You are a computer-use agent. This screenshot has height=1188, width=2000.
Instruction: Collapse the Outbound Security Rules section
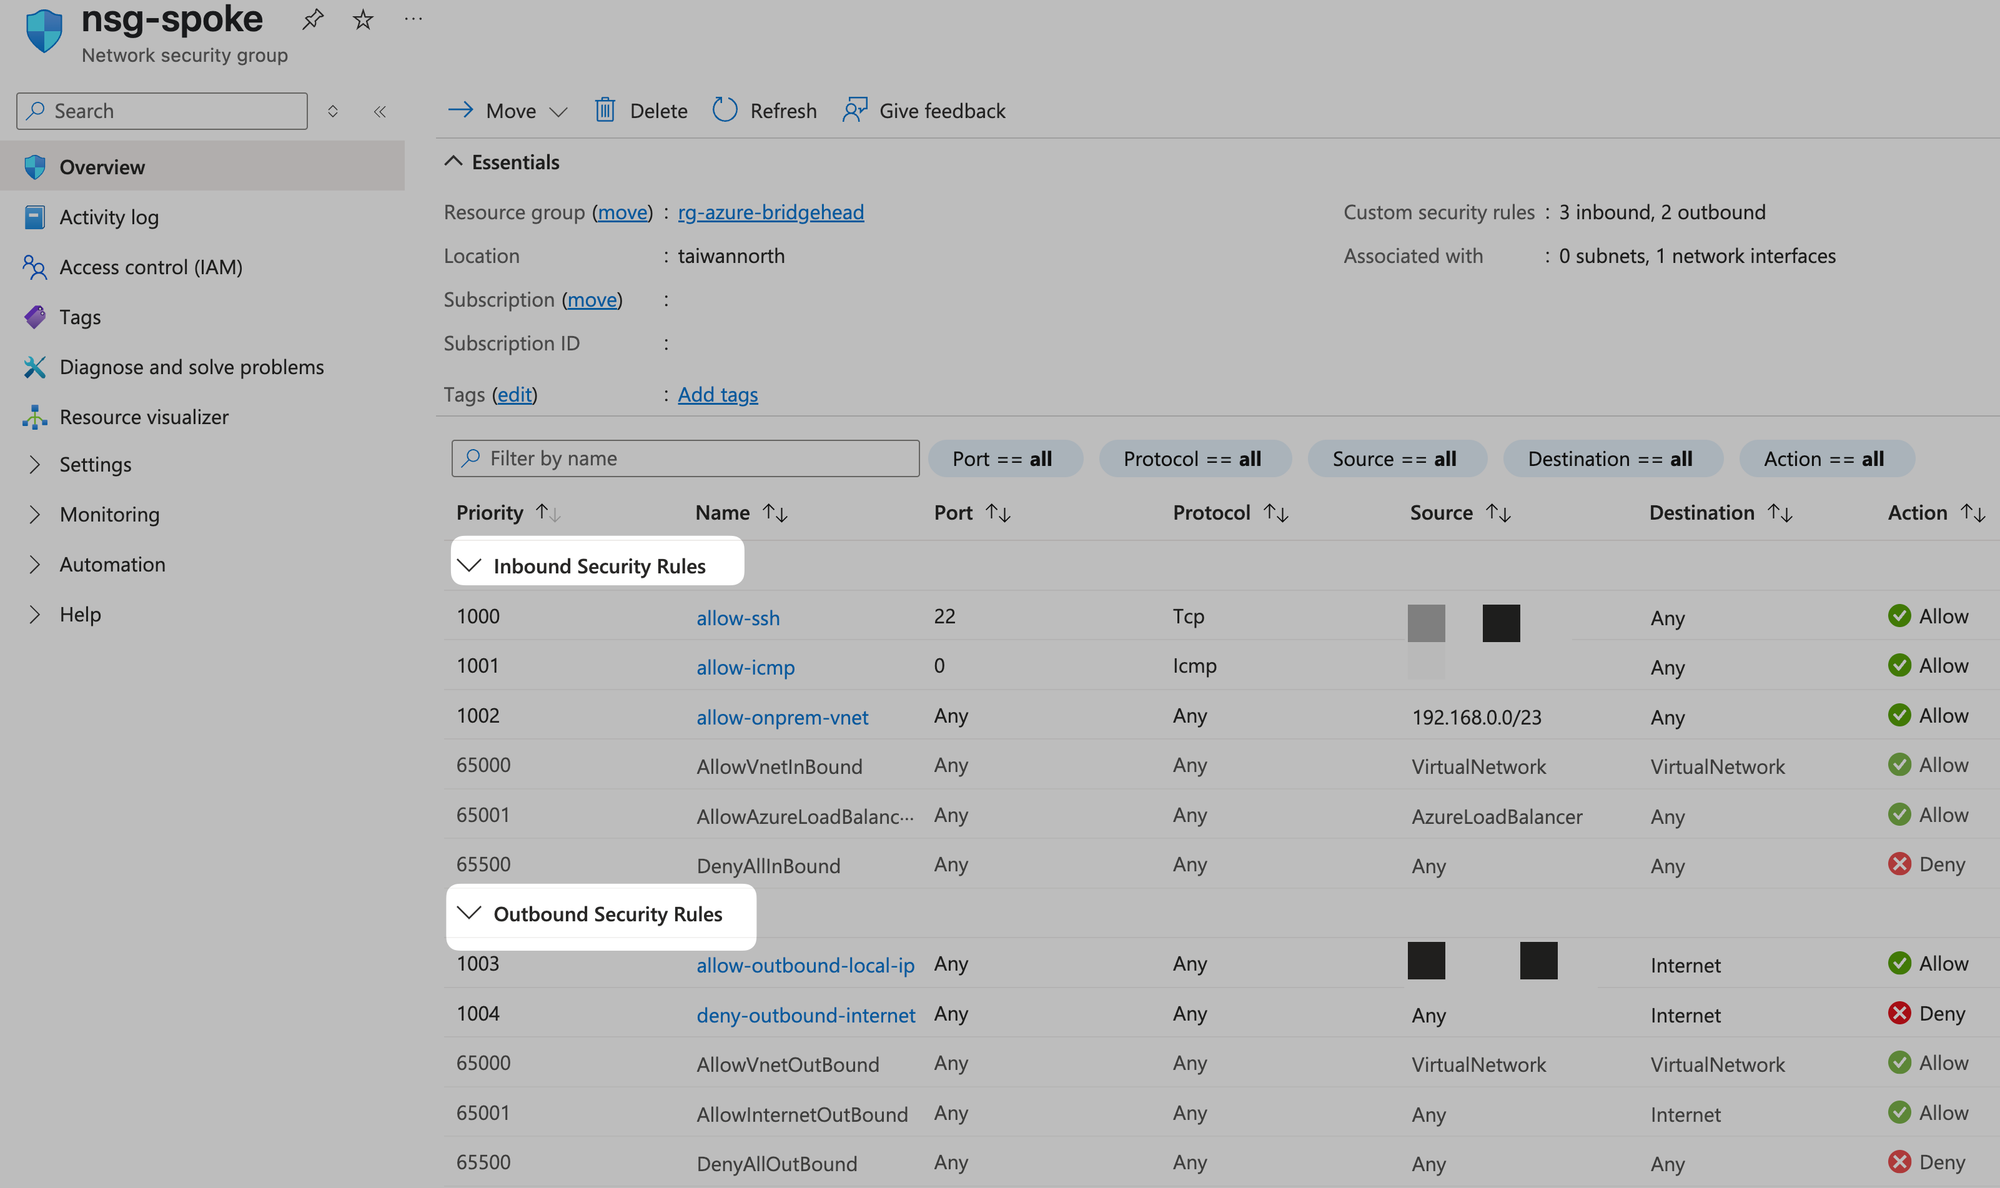pos(469,913)
